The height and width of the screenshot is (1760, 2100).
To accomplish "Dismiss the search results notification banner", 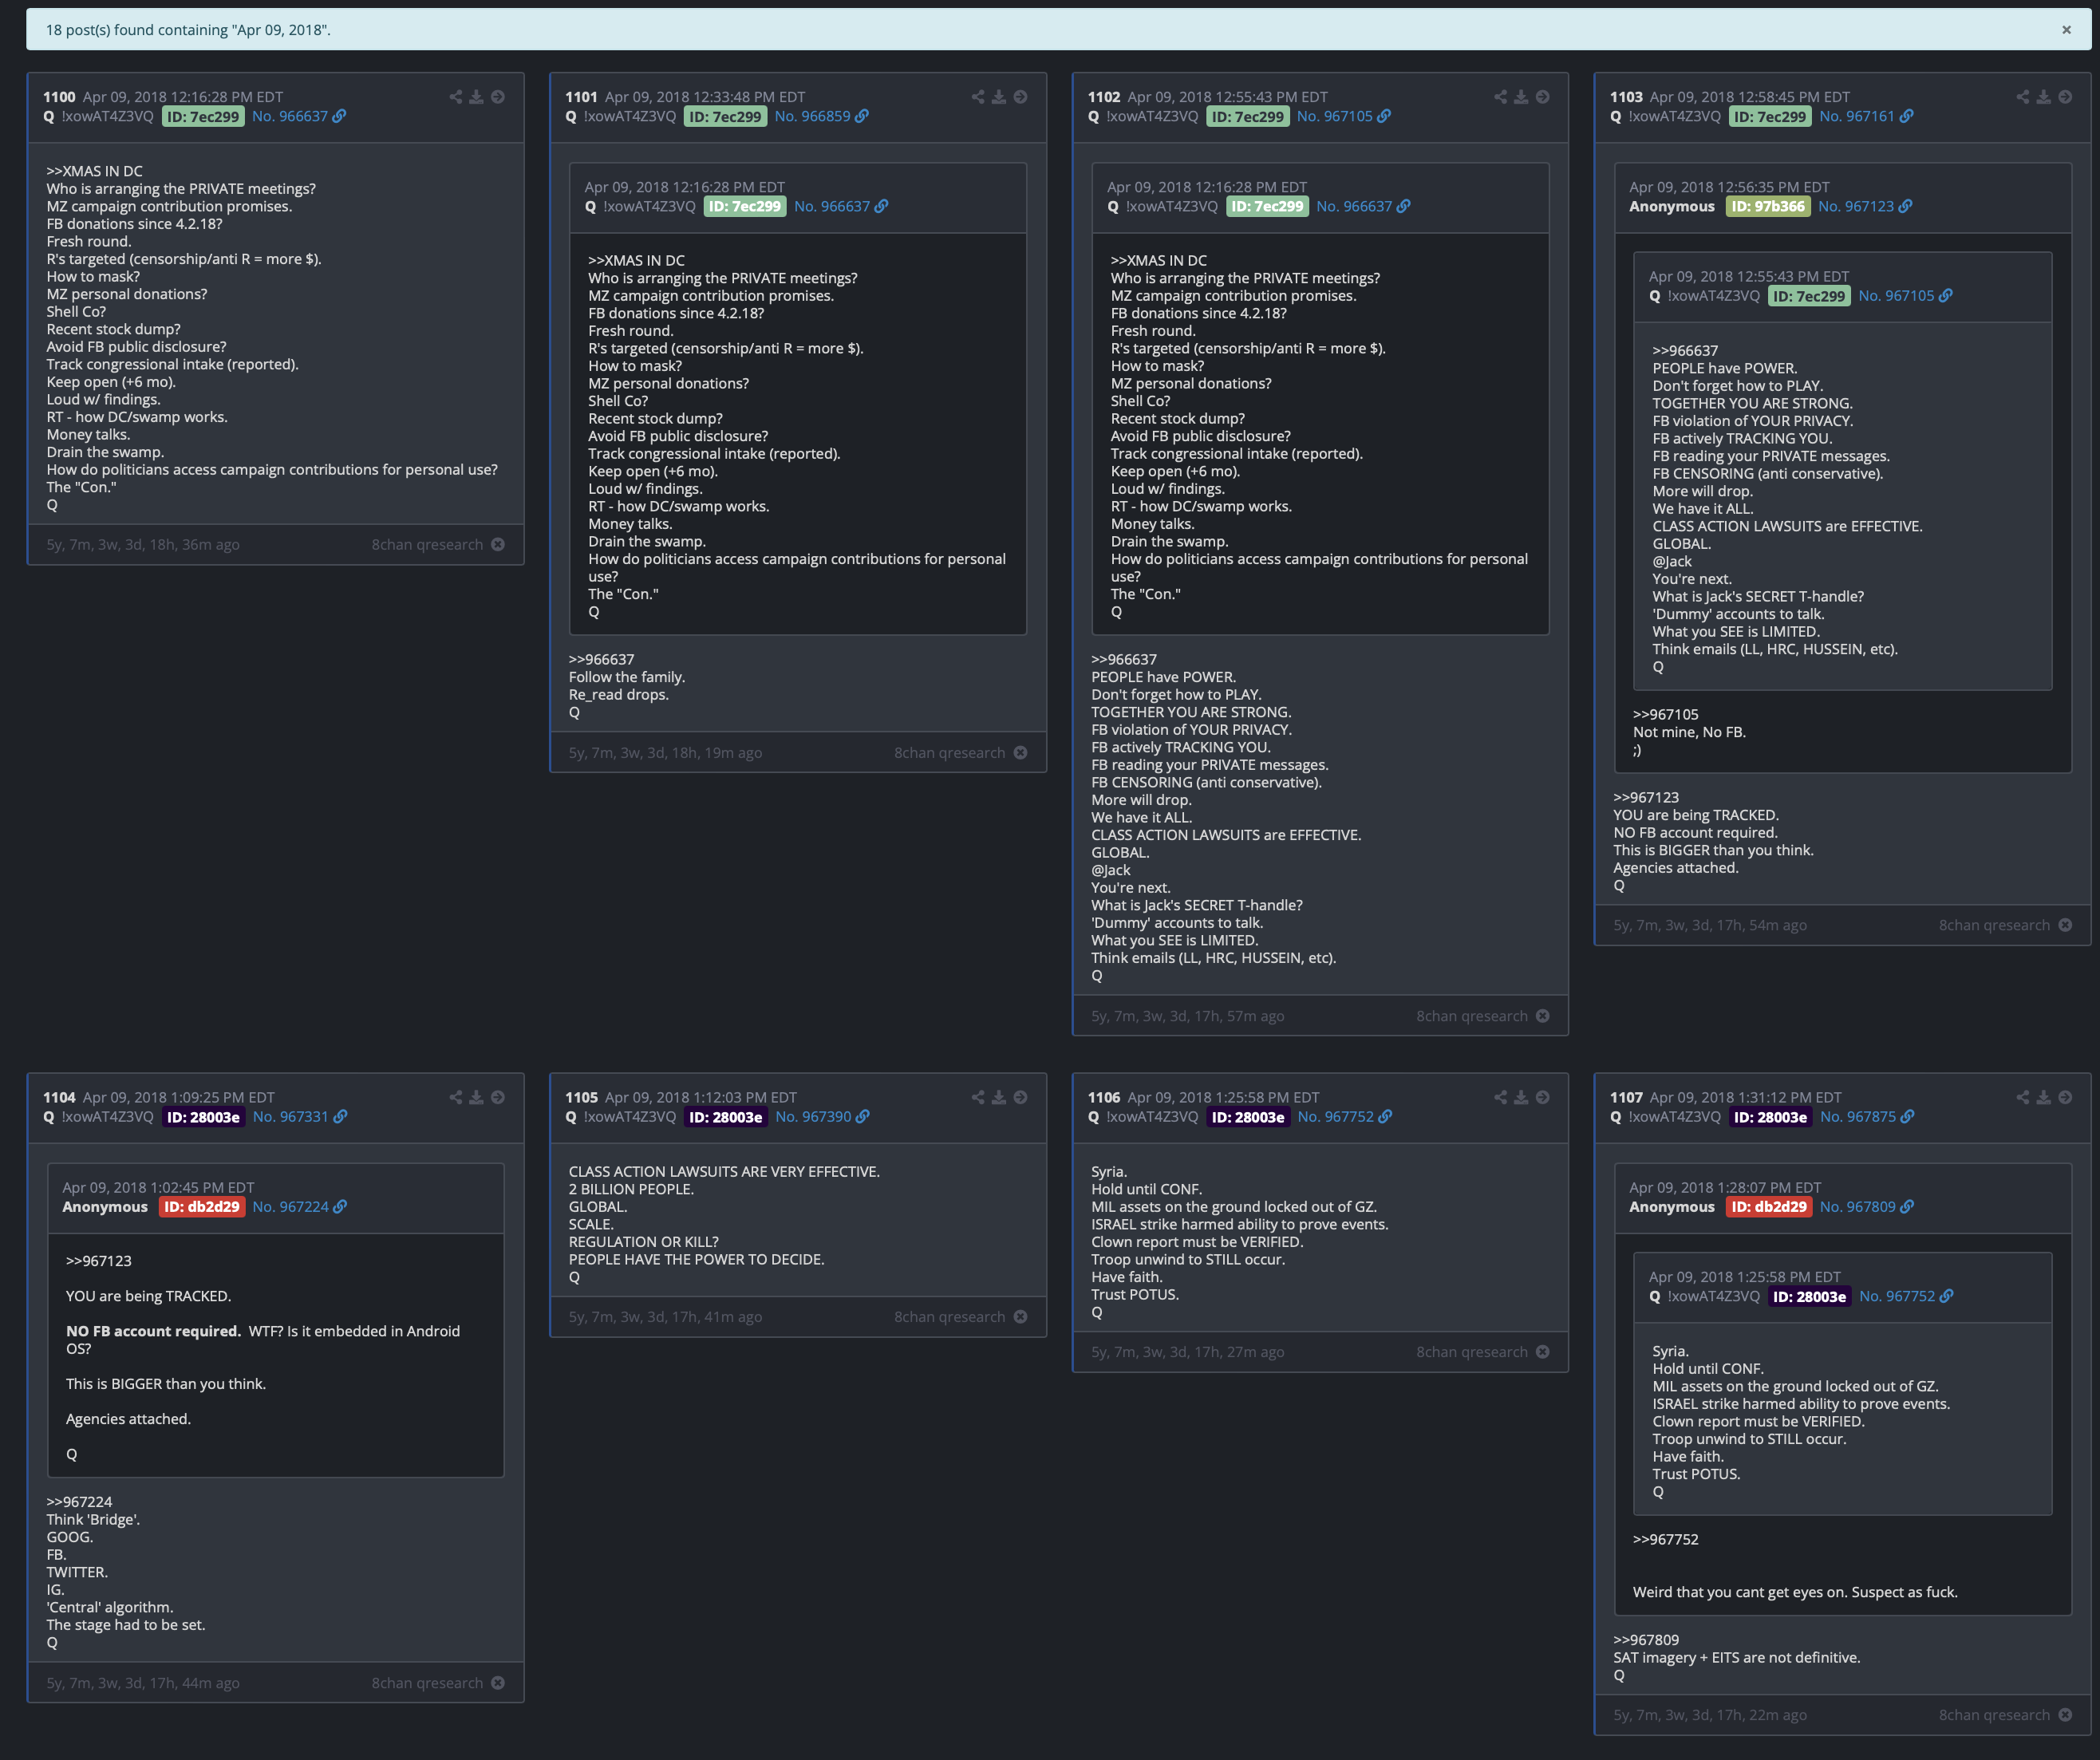I will point(2066,30).
